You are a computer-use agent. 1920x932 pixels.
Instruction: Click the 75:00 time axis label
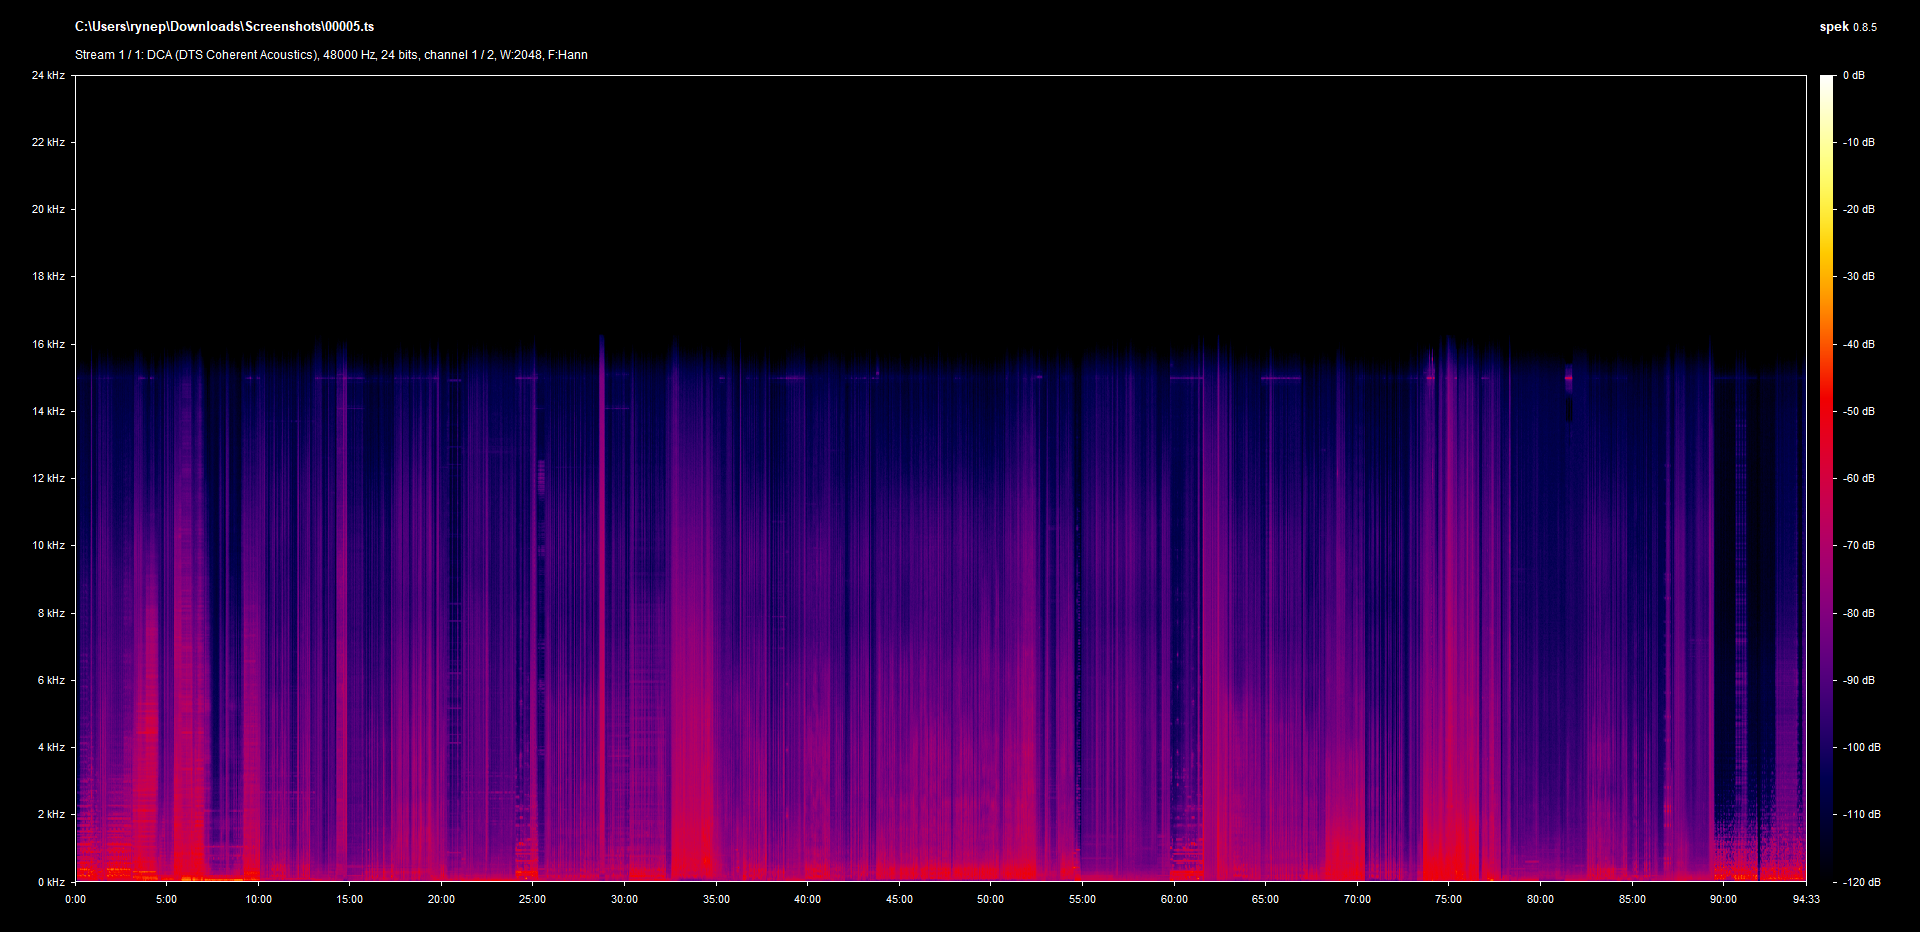click(x=1448, y=899)
